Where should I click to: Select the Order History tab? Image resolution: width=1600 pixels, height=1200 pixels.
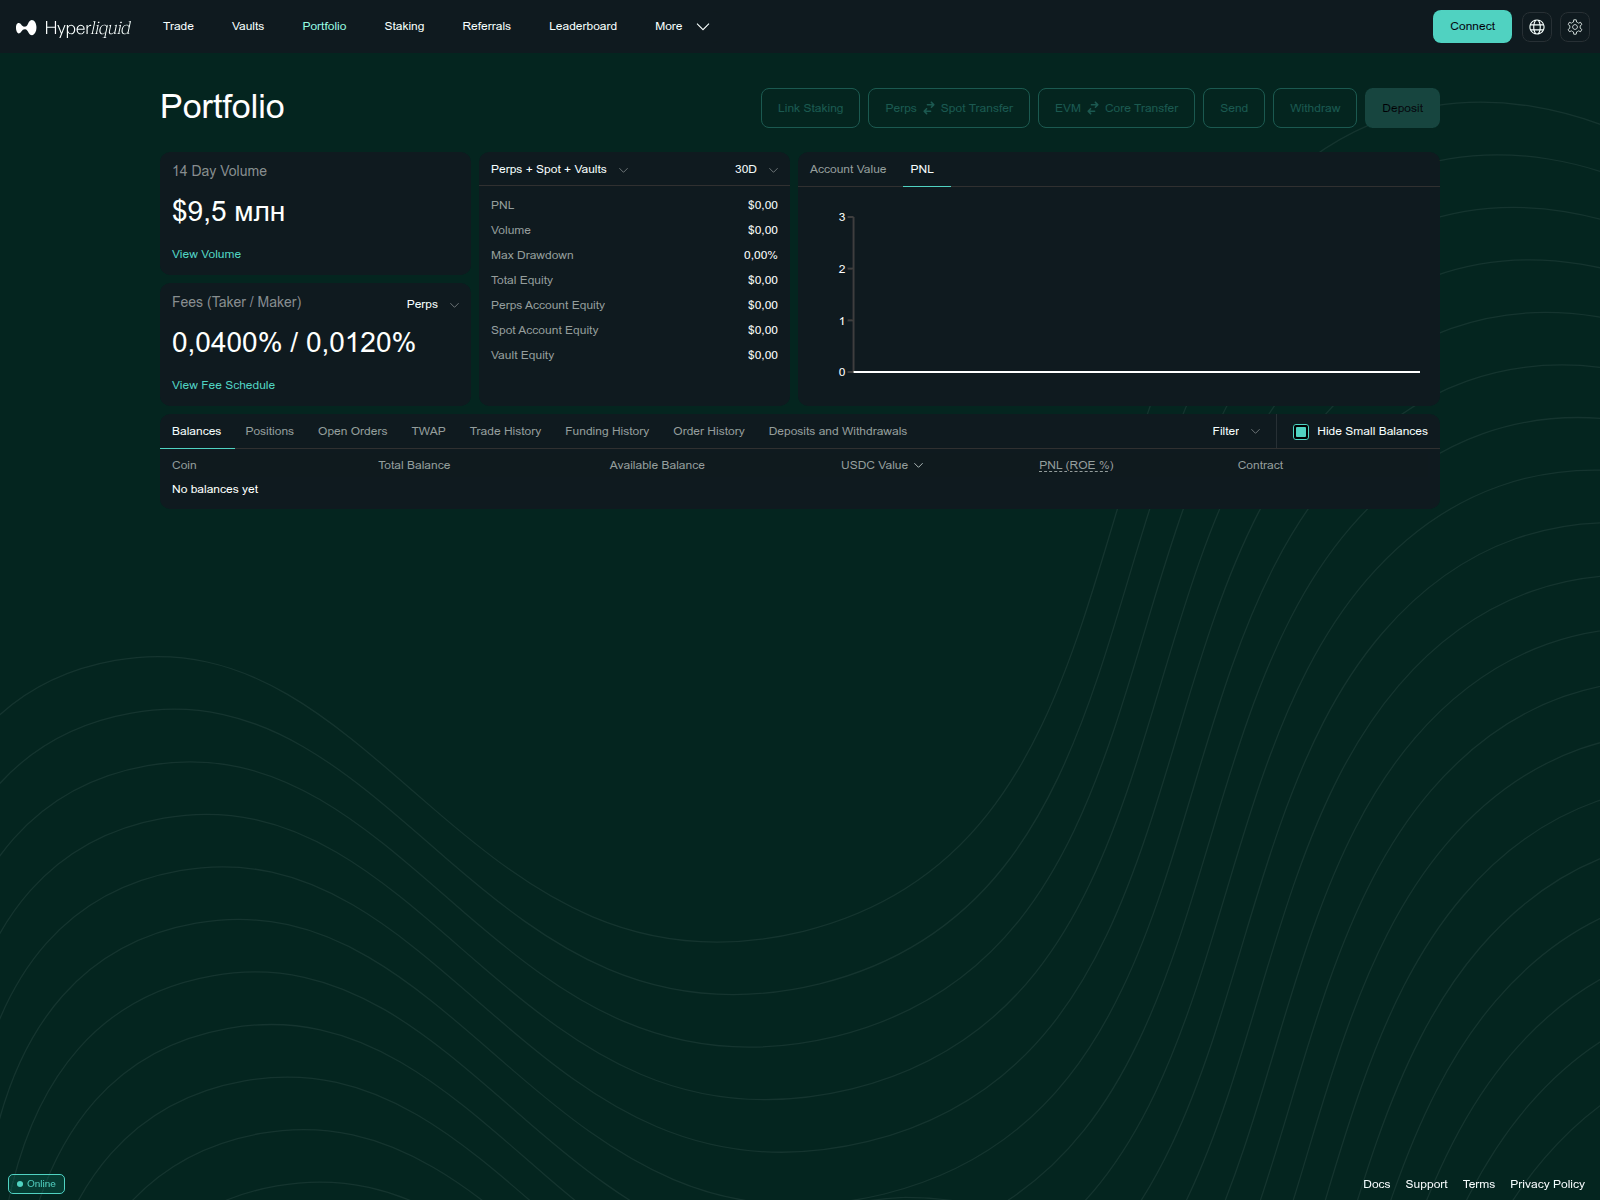709,432
